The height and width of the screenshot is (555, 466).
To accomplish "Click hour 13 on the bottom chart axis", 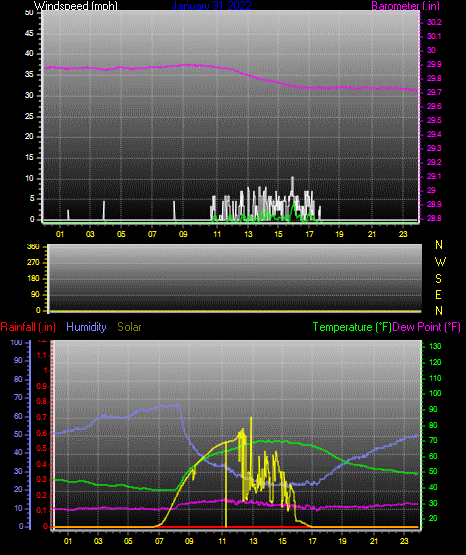I will click(253, 541).
